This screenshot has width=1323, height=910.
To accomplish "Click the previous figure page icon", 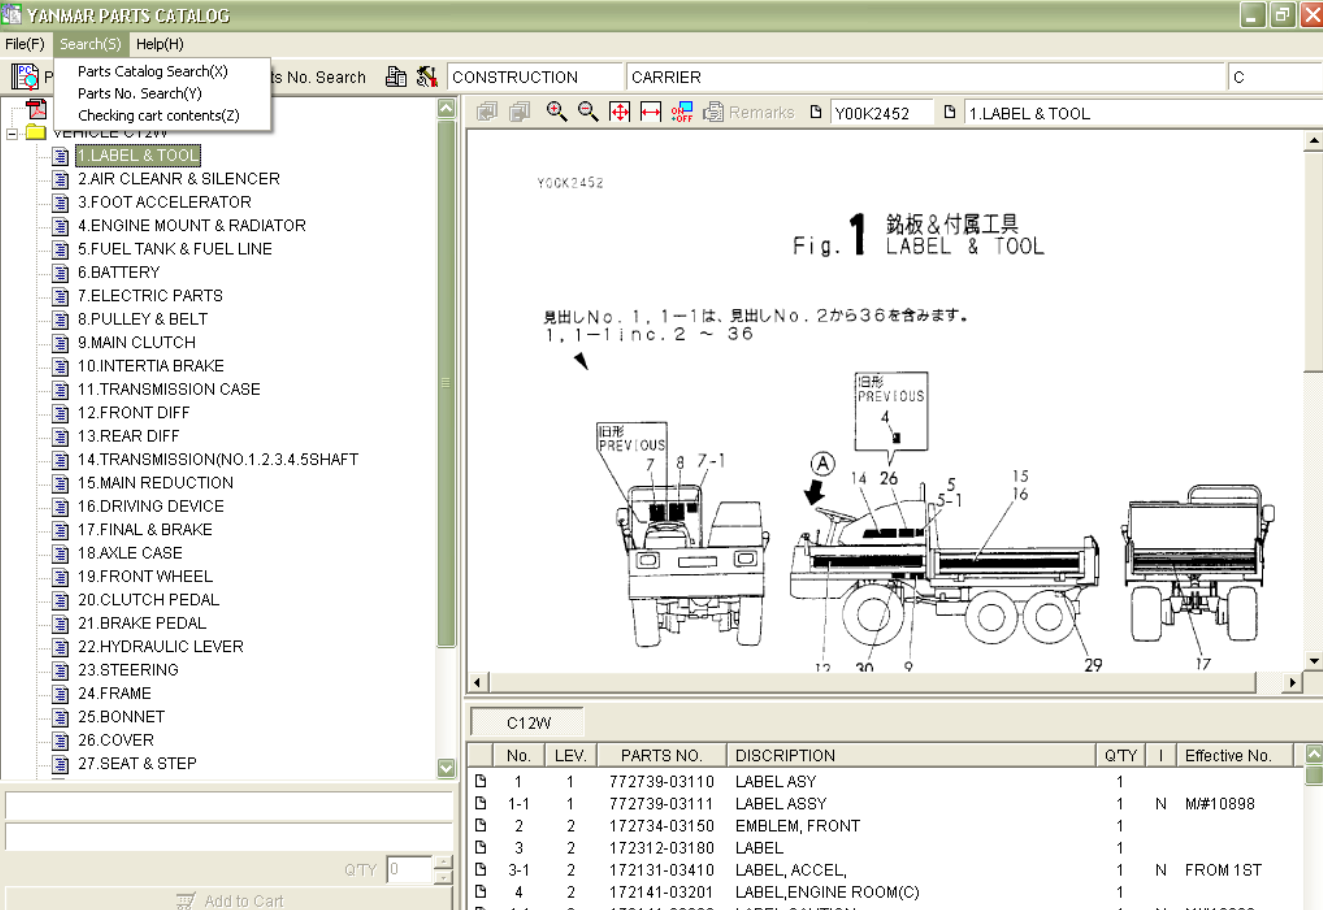I will [x=487, y=112].
